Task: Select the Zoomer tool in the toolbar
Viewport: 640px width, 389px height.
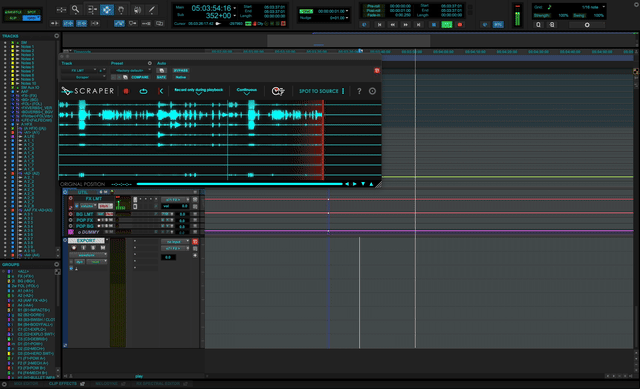Action: [x=76, y=9]
